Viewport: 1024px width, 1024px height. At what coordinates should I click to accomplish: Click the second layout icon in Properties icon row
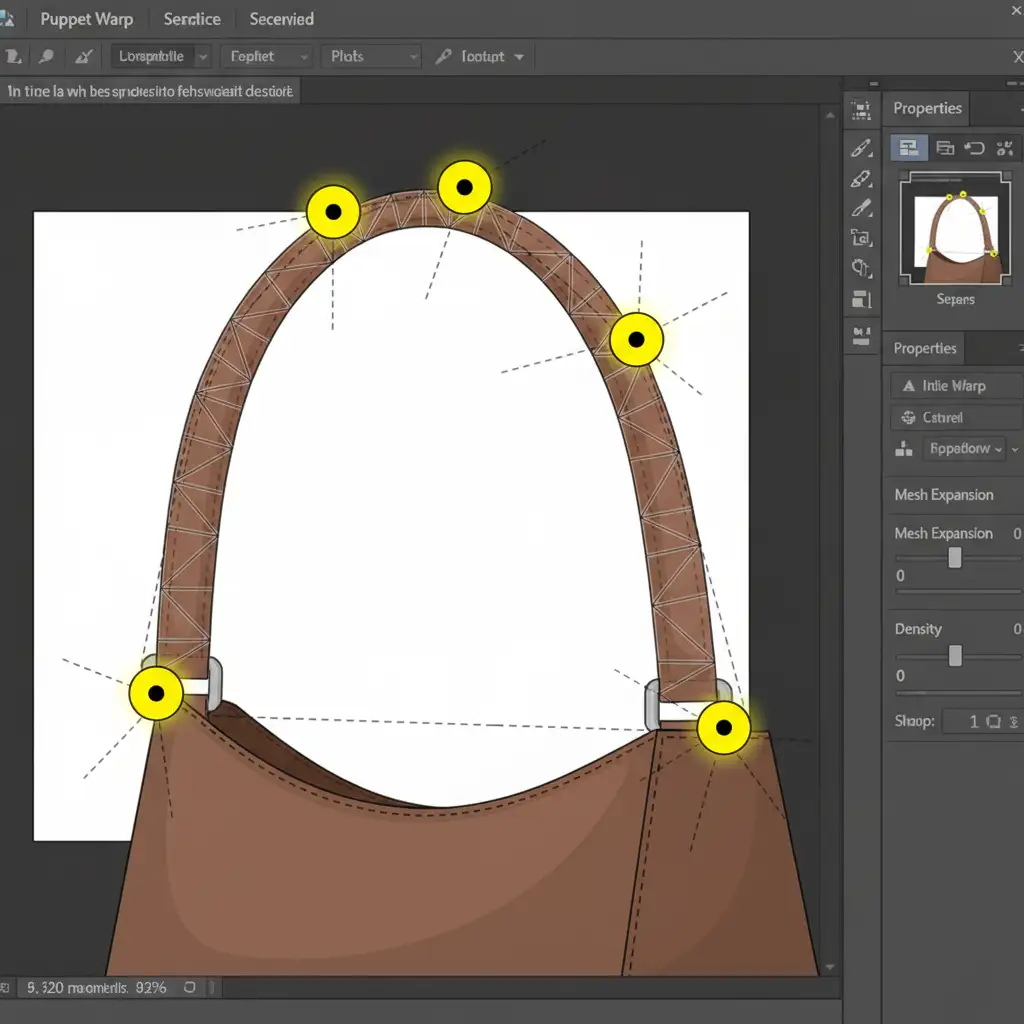coord(944,149)
